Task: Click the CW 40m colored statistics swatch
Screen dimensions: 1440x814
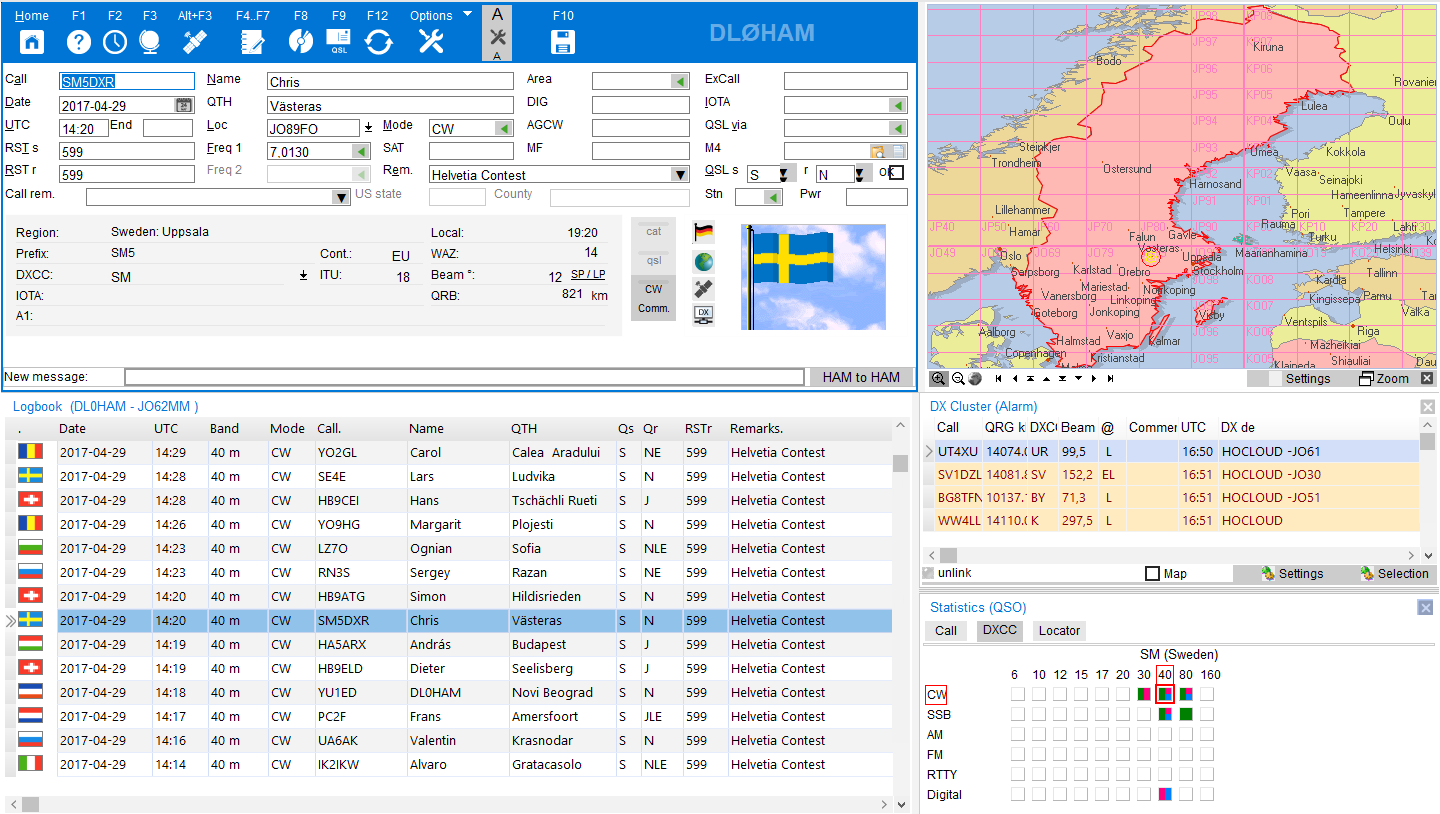Action: coord(1165,694)
